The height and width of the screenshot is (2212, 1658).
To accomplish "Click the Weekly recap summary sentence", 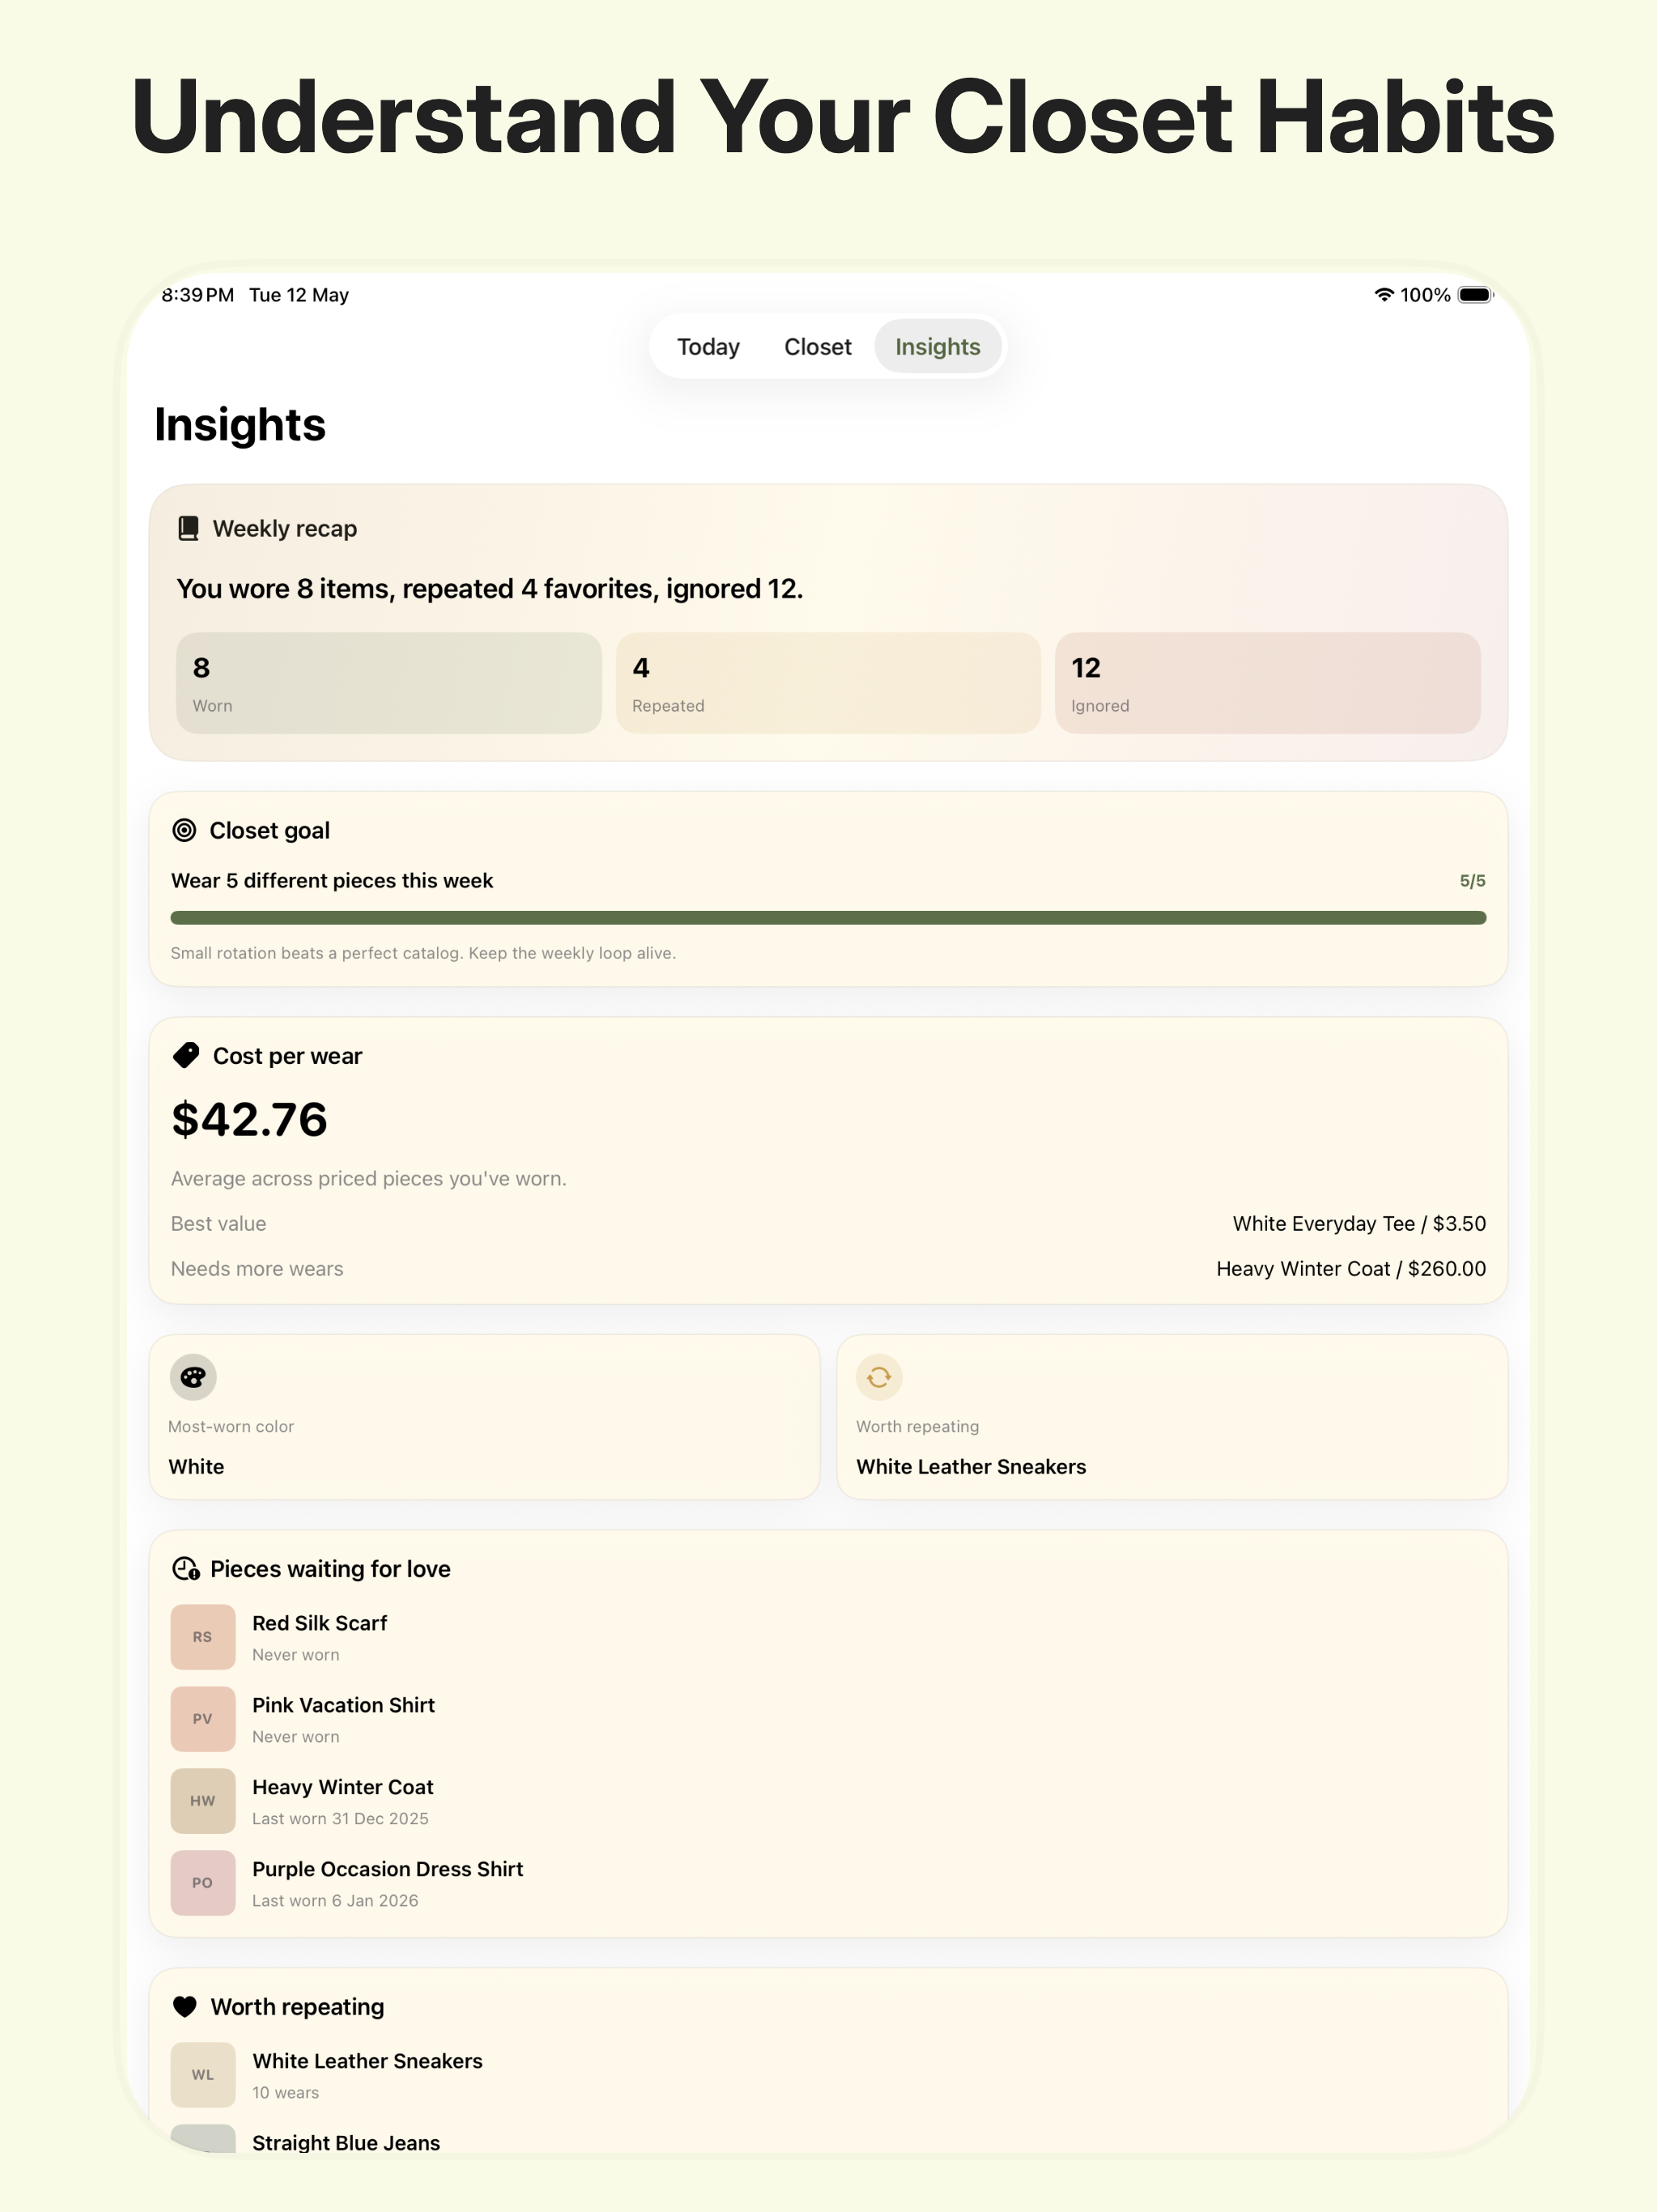I will coord(490,589).
